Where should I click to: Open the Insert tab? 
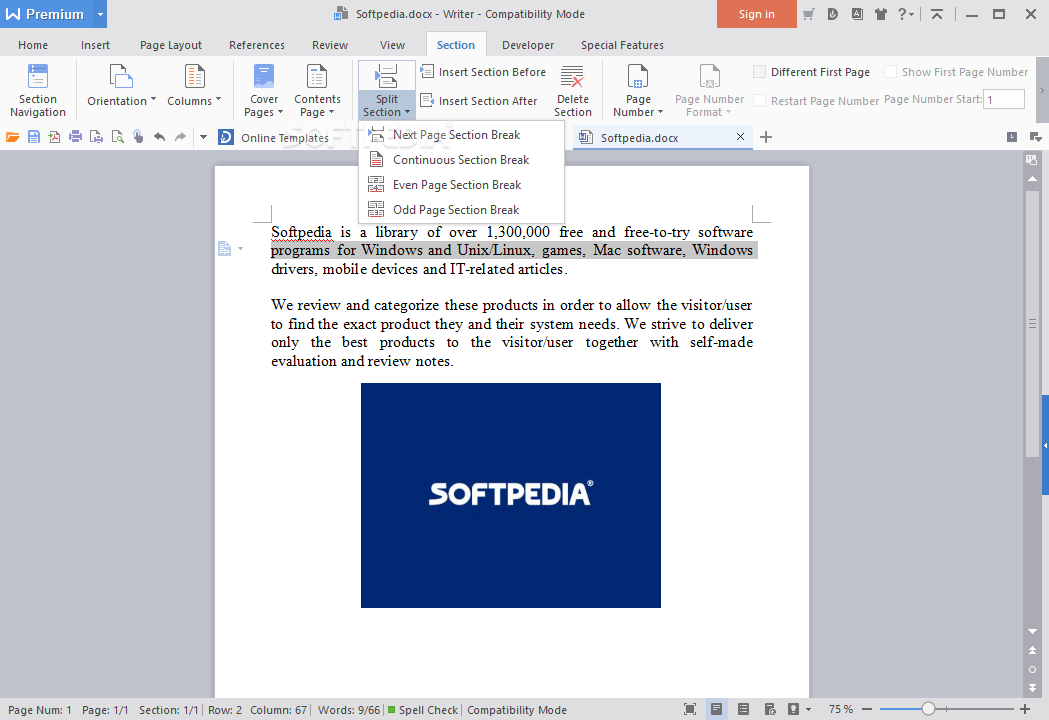pyautogui.click(x=95, y=45)
